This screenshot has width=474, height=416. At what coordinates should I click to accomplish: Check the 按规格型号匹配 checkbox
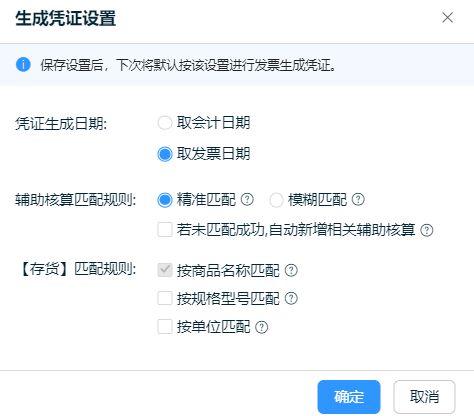click(165, 298)
